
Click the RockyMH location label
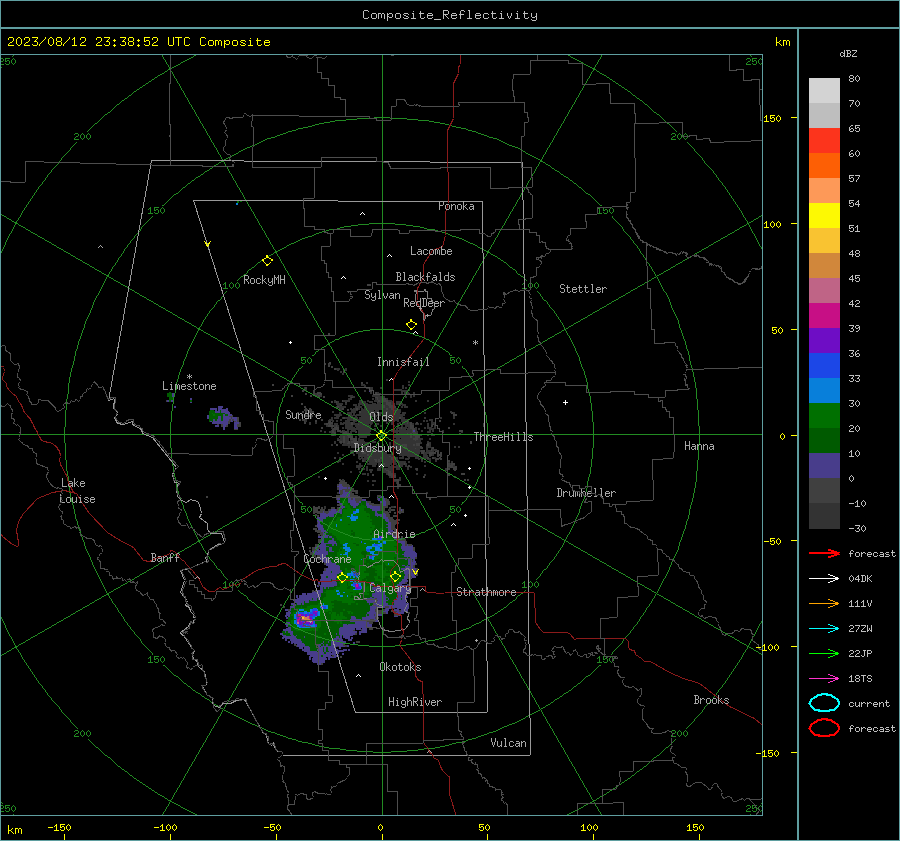pos(264,280)
